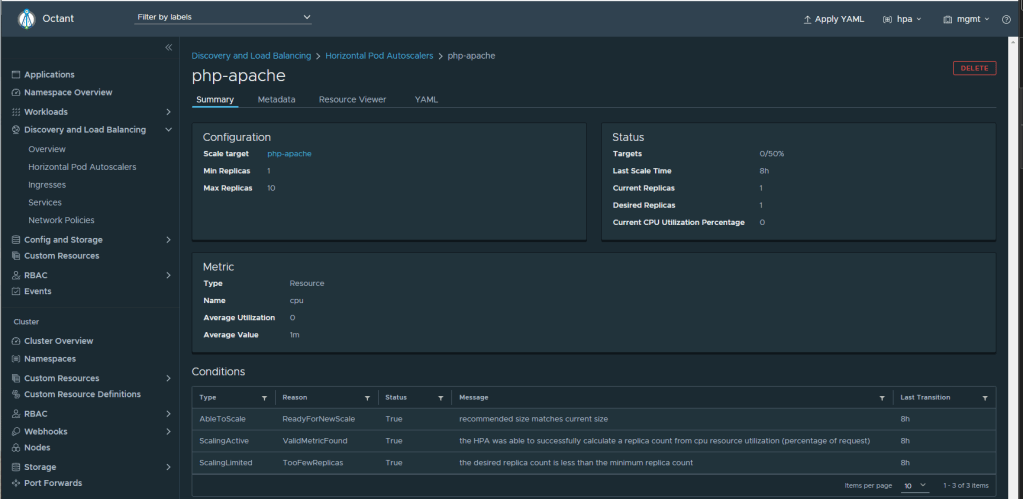Screen dimensions: 1023x499
Task: Click Apply YAML in top bar
Action: [833, 19]
